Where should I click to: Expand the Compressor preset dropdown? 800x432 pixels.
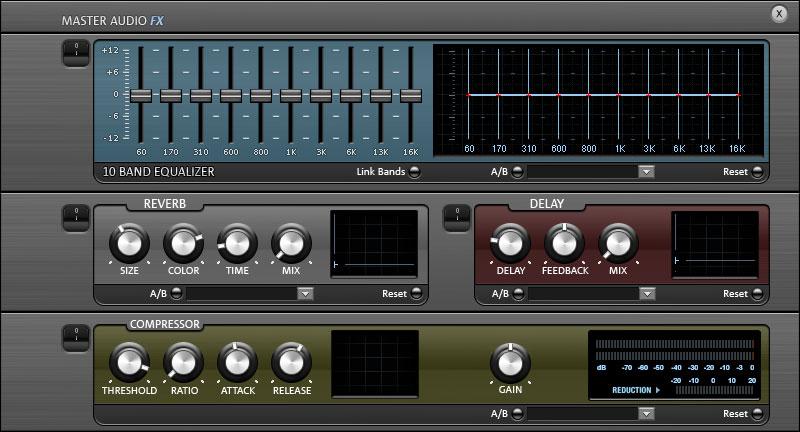[x=646, y=413]
